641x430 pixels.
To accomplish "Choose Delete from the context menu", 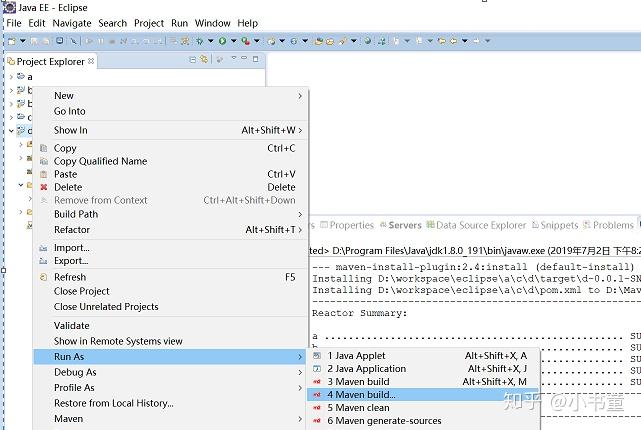I will 171,187.
